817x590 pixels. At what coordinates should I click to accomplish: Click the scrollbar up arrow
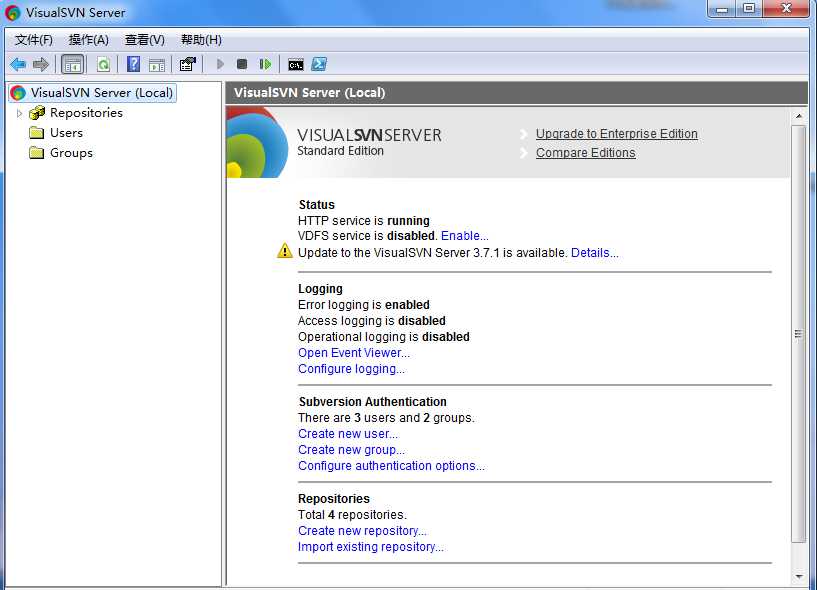coord(799,116)
